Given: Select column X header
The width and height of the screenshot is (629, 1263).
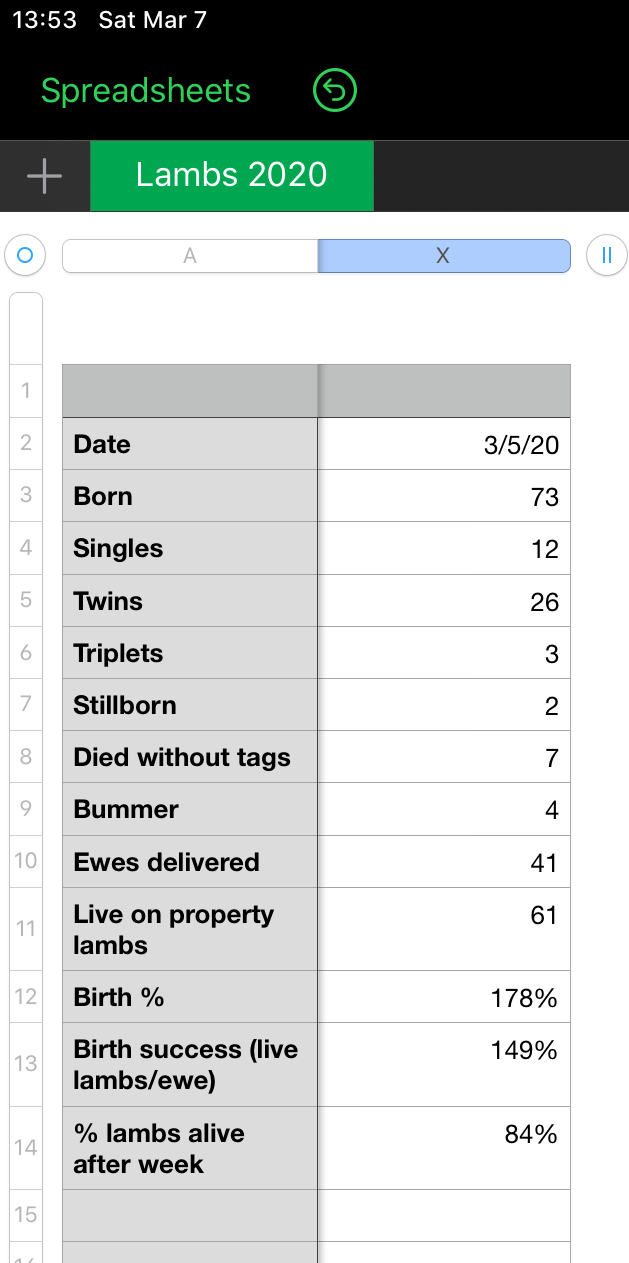Looking at the screenshot, I should click(443, 256).
